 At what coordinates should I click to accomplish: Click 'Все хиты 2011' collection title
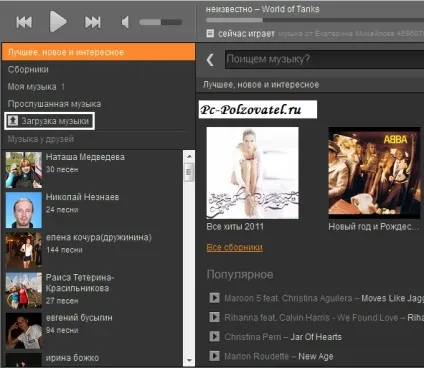235,227
